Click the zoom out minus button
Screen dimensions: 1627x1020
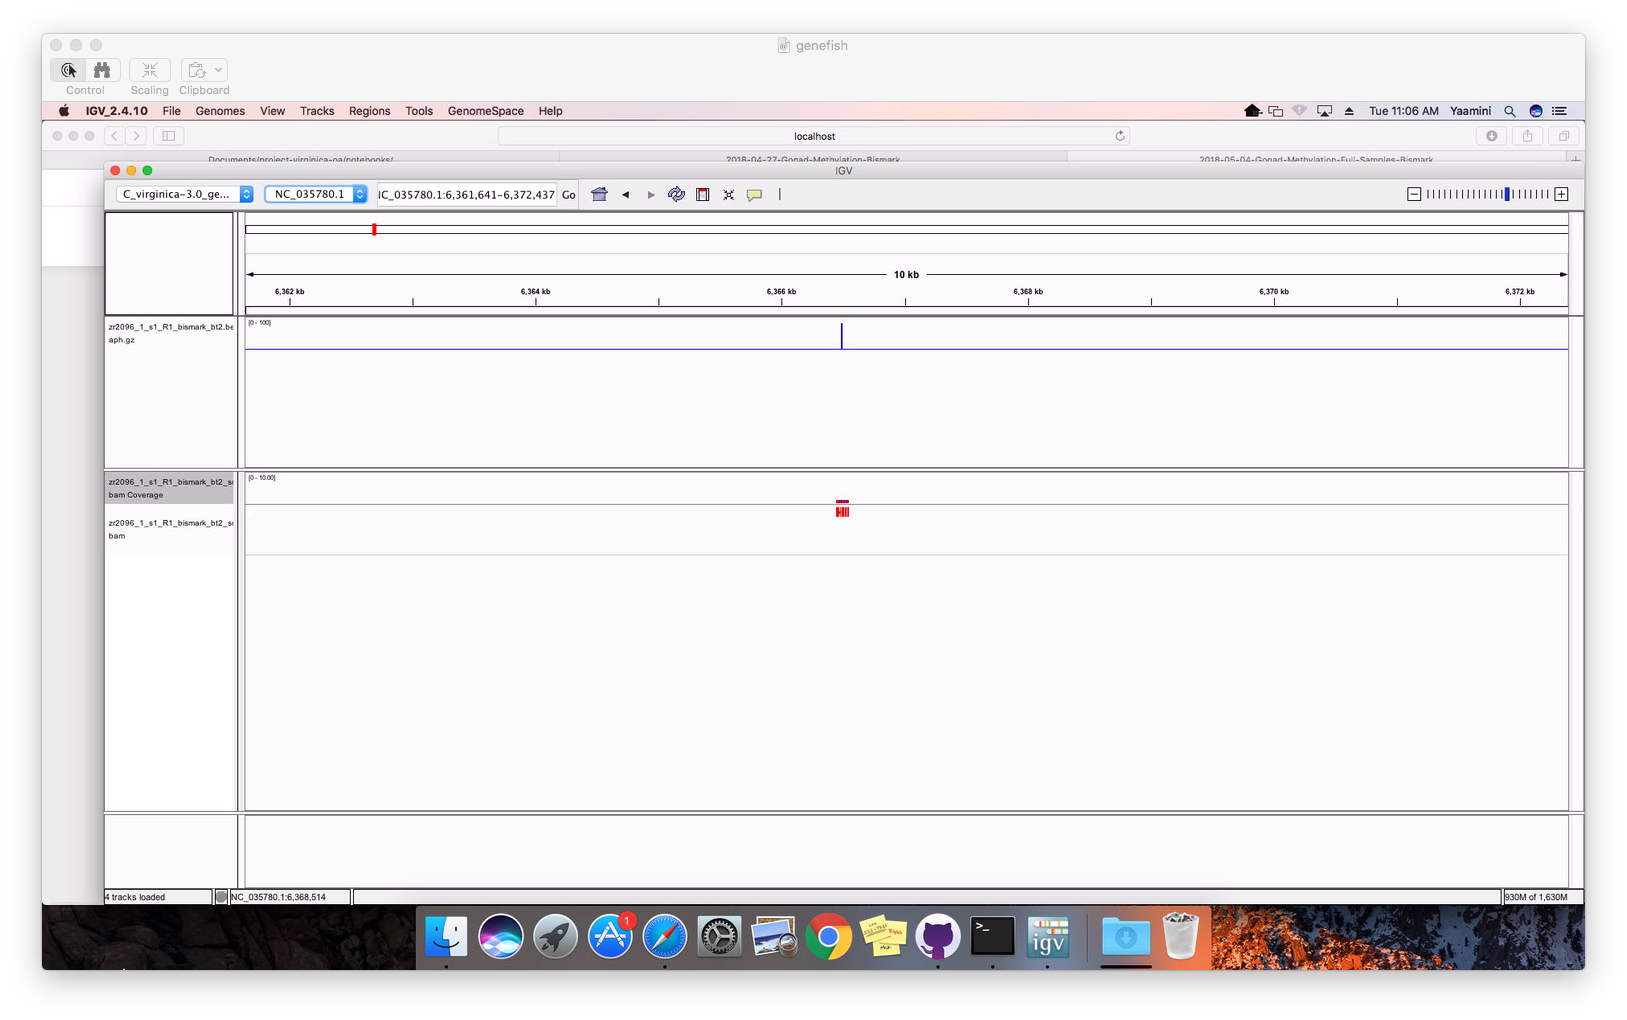(1414, 194)
